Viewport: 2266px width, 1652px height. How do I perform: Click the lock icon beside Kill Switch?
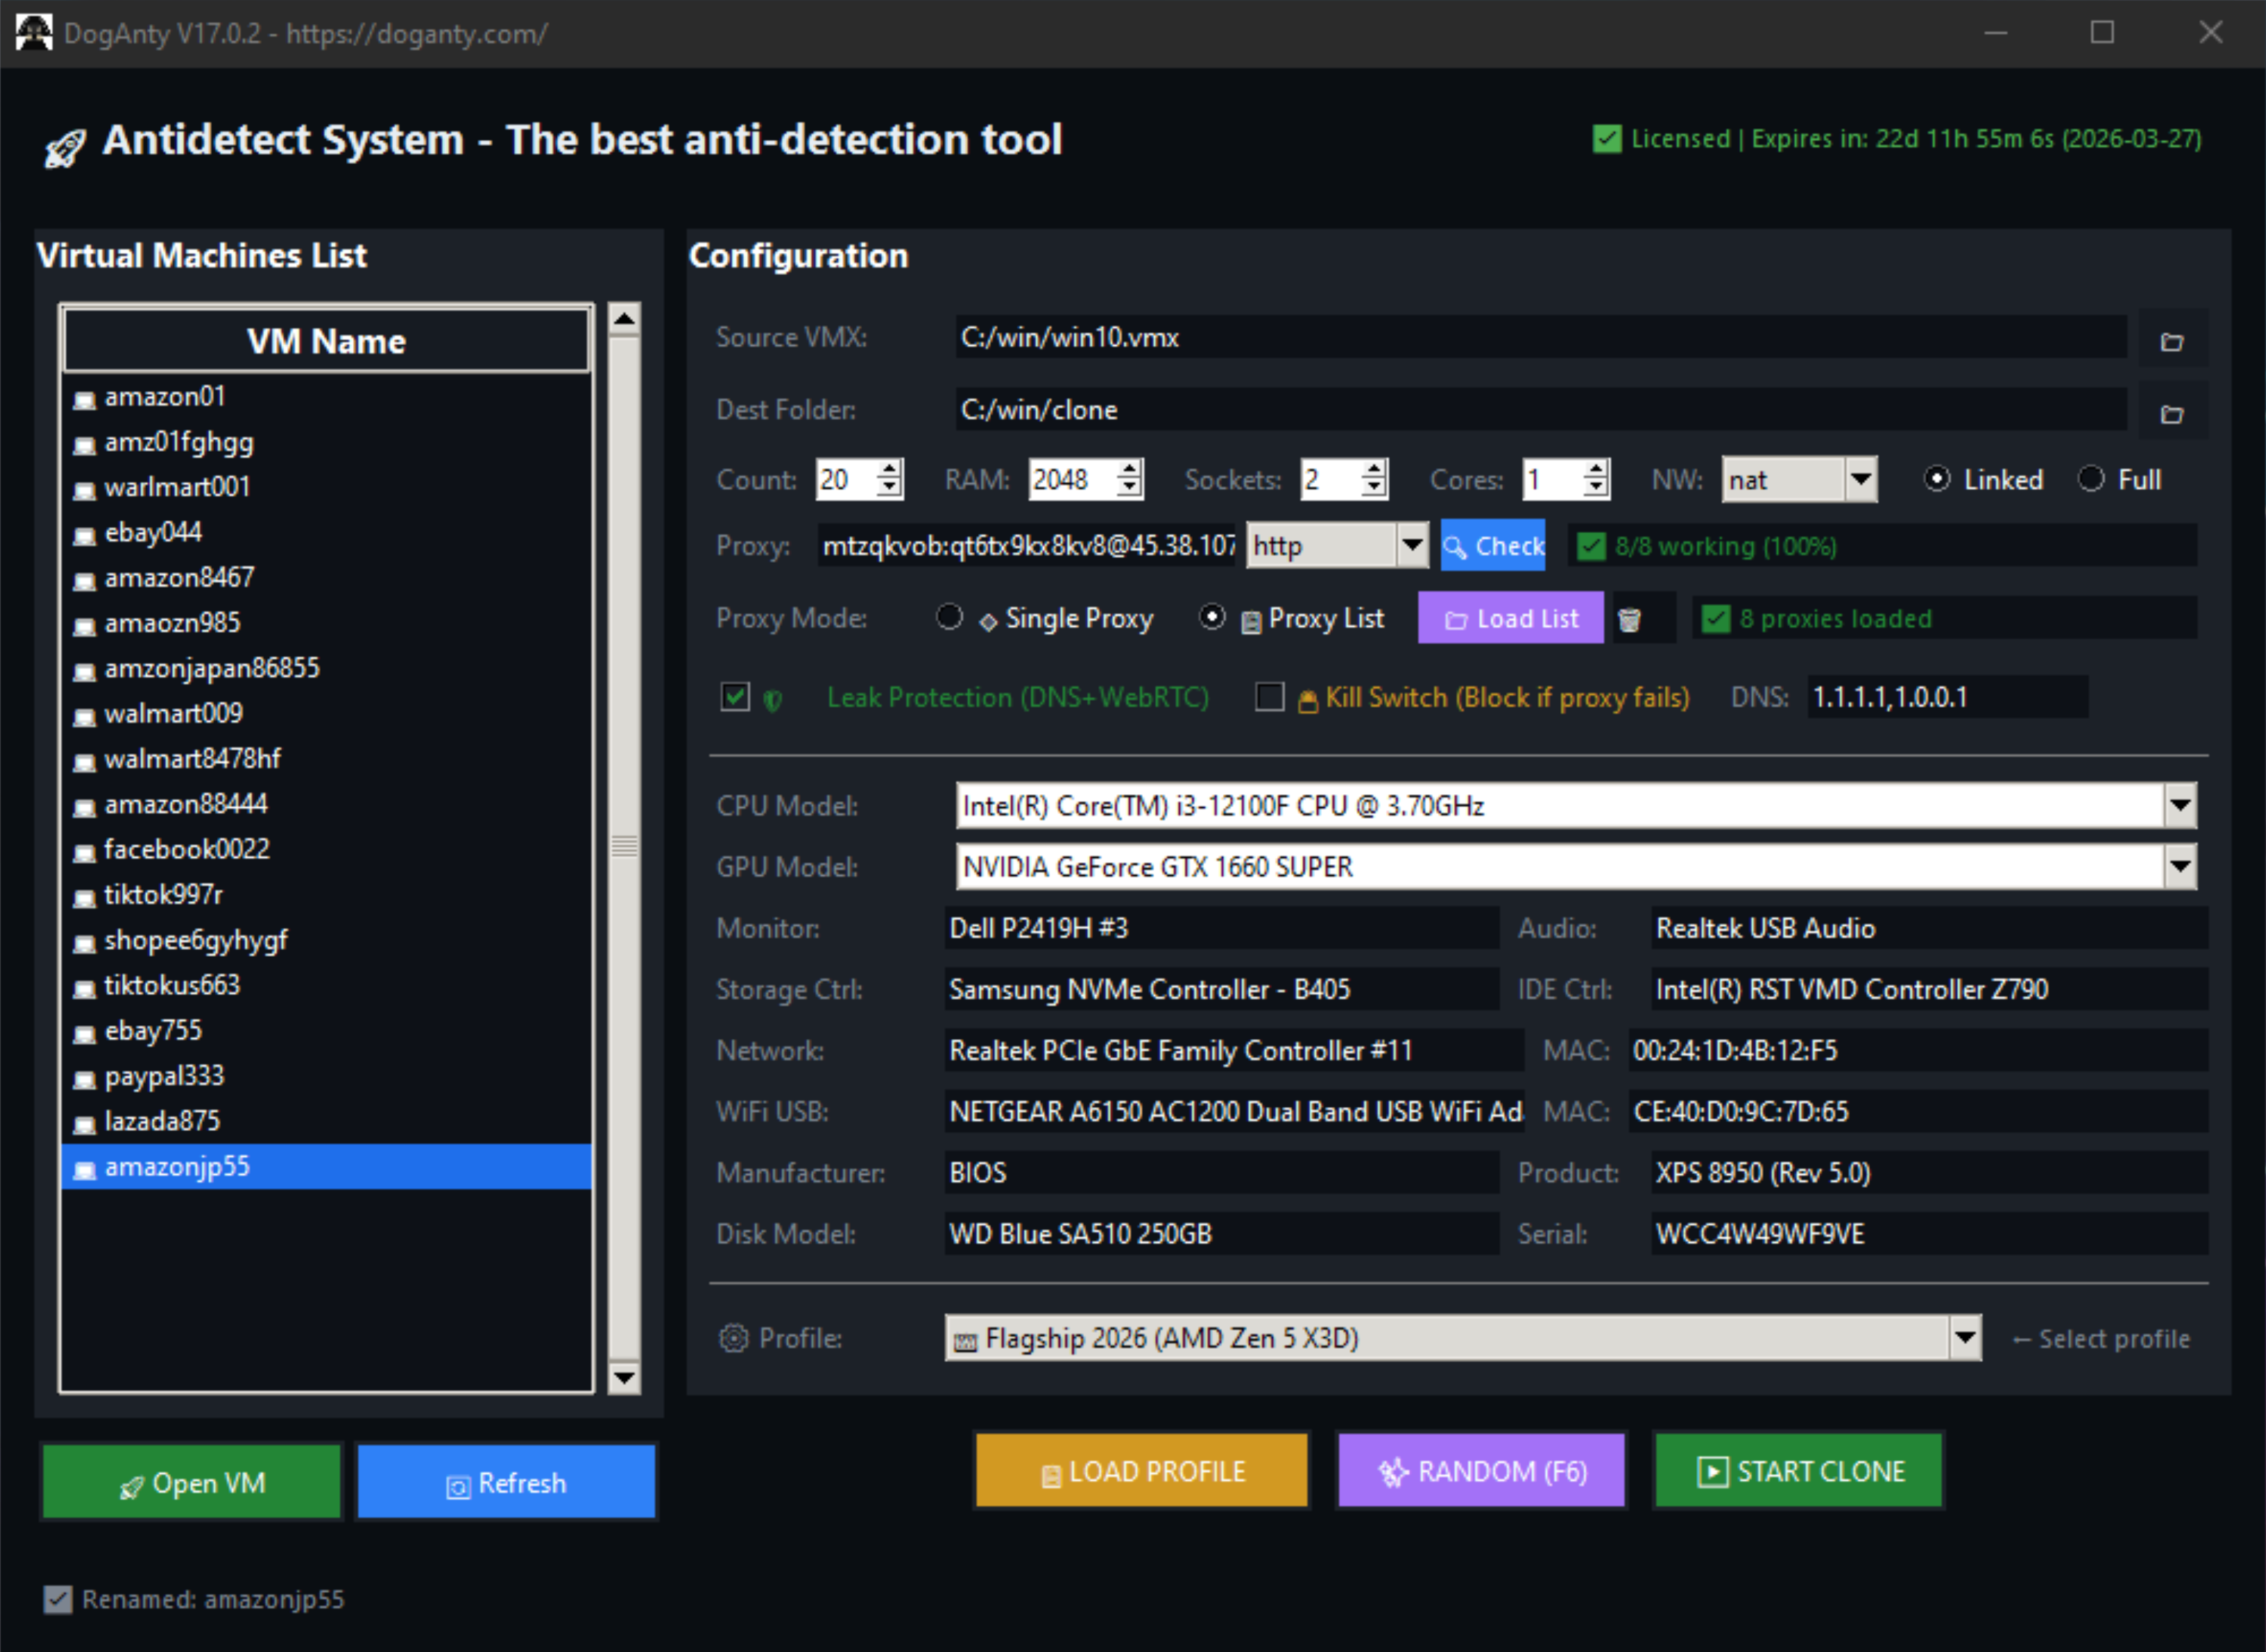coord(1309,698)
